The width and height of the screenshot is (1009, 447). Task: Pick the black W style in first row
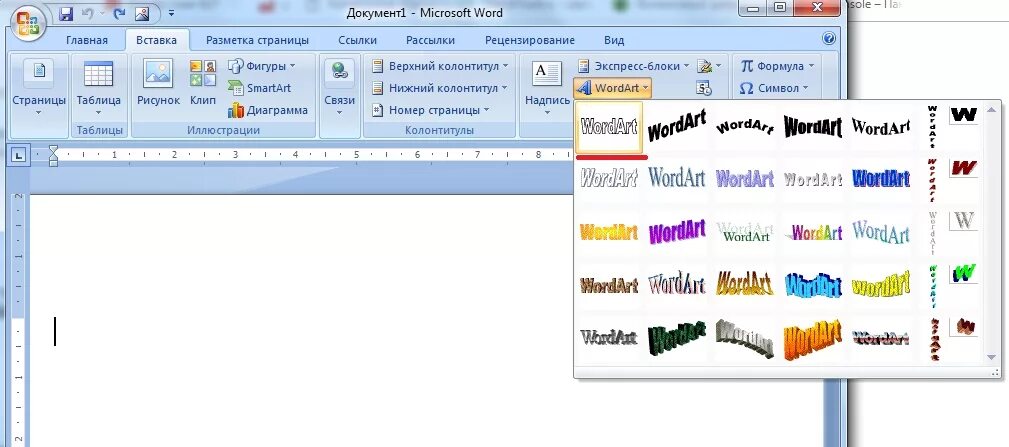(963, 115)
